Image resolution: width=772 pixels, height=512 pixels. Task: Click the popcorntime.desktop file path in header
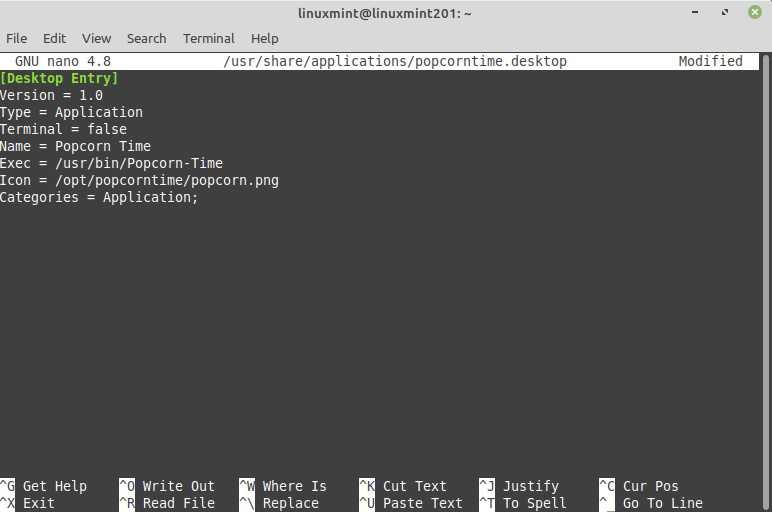[395, 61]
